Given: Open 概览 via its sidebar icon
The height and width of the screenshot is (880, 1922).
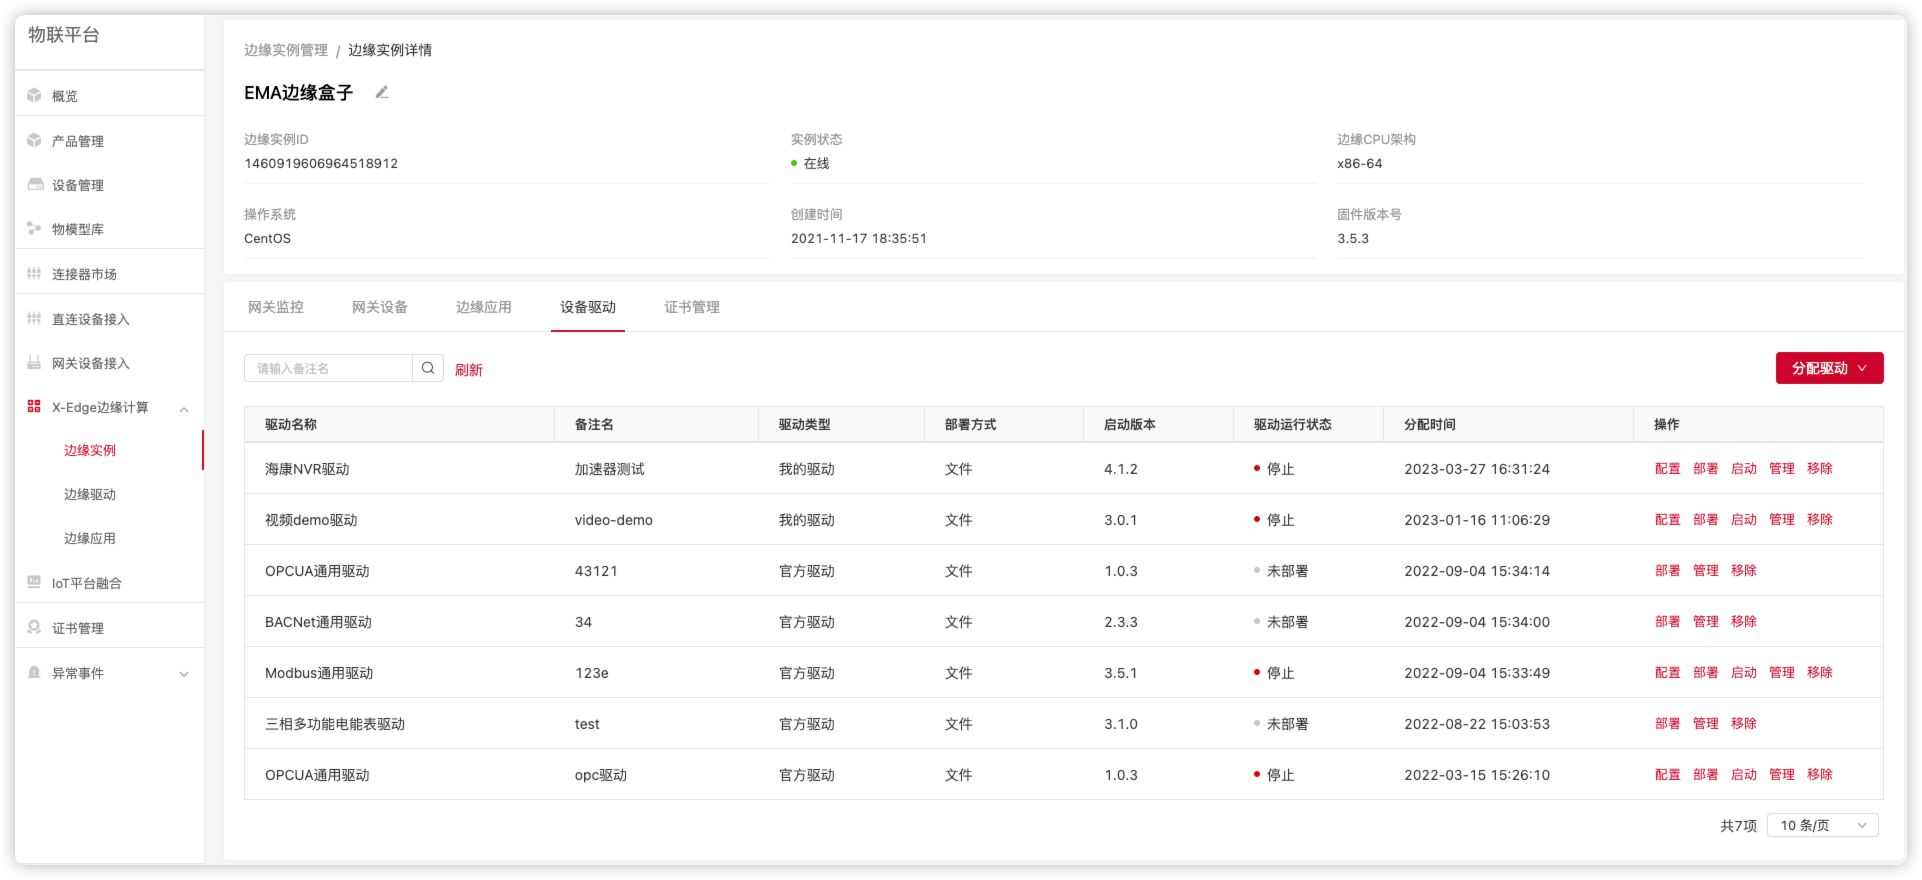Looking at the screenshot, I should (x=35, y=96).
